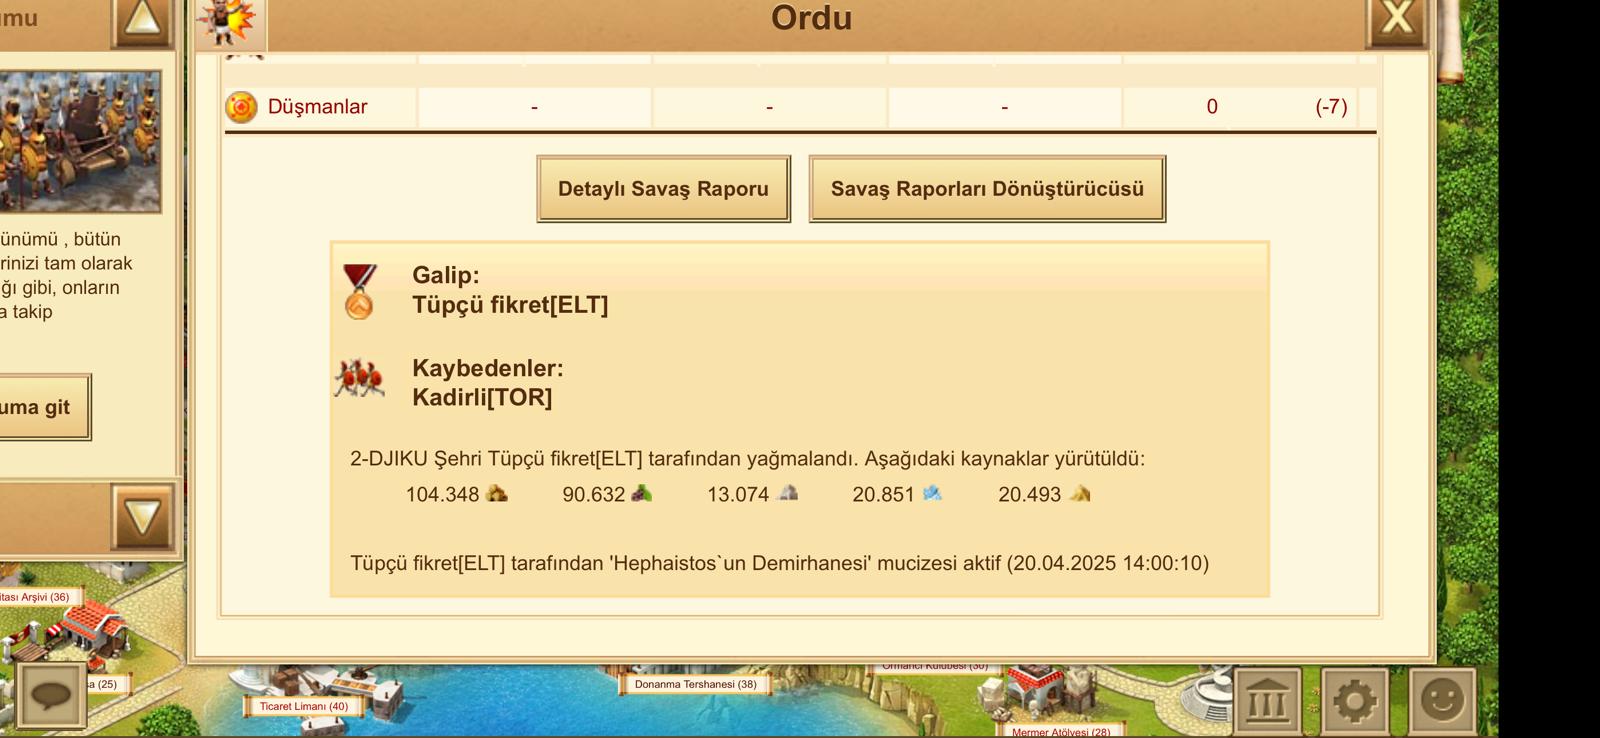Click the Düşmanlar row label
1600x738 pixels.
click(317, 107)
